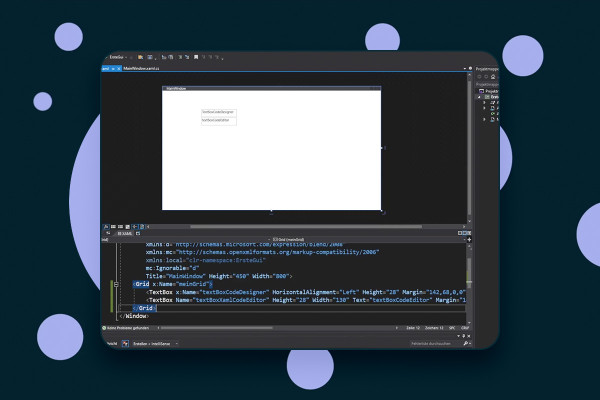Click the pop-out XAML icon beside XAML tab
This screenshot has height=400, width=600.
138,233
